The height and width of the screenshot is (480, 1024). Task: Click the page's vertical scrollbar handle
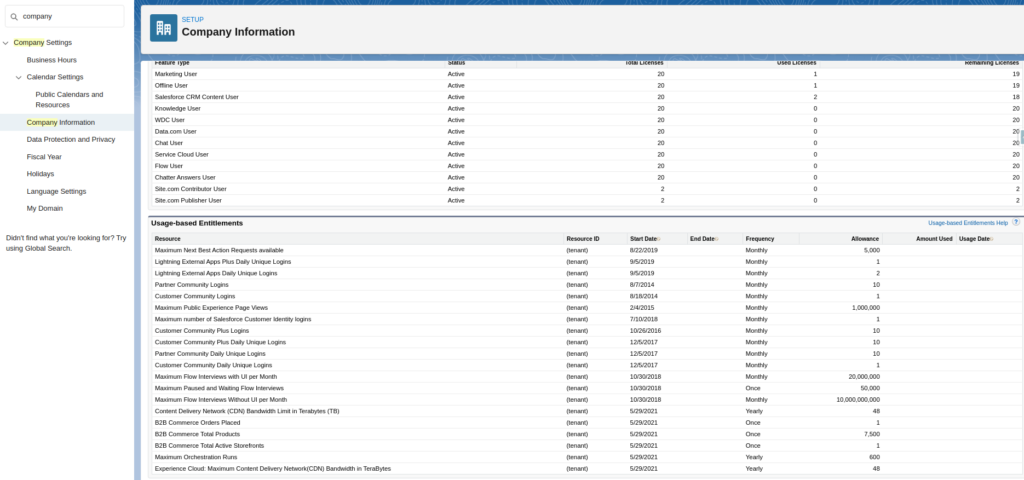[x=1021, y=137]
